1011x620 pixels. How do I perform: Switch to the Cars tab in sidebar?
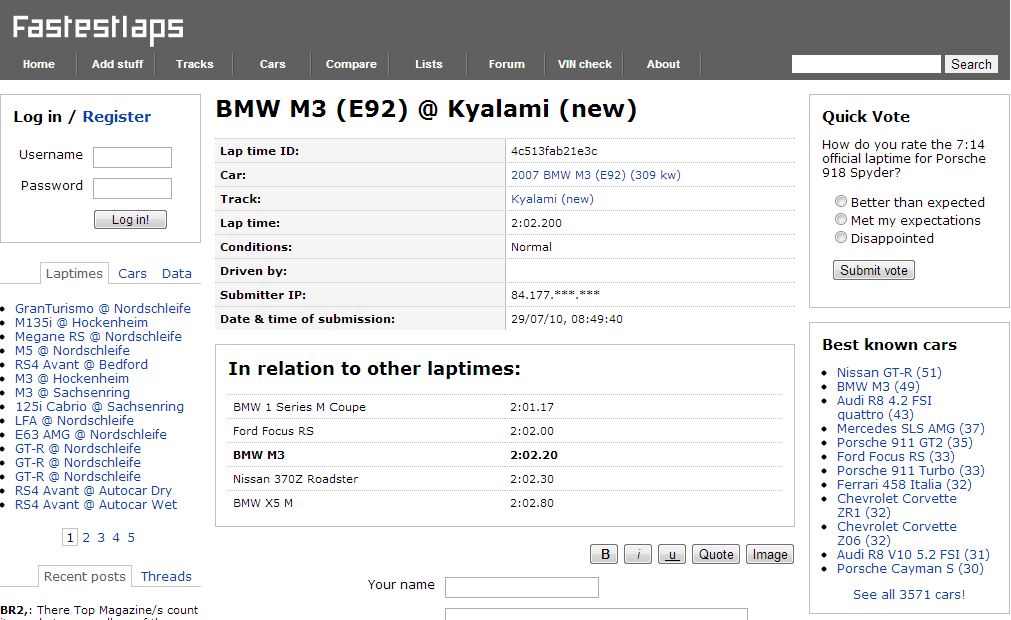pyautogui.click(x=132, y=273)
